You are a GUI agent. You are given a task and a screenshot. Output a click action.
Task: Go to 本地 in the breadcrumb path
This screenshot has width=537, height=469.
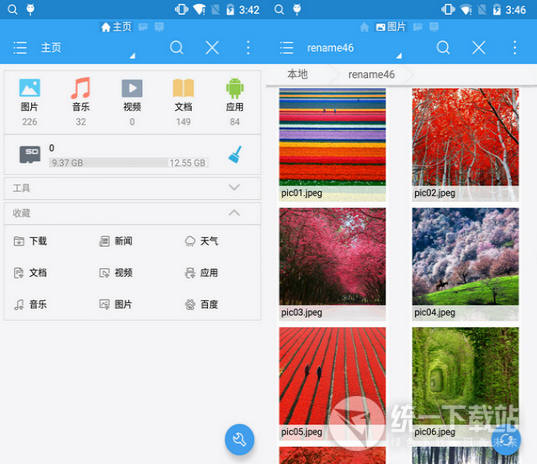298,74
